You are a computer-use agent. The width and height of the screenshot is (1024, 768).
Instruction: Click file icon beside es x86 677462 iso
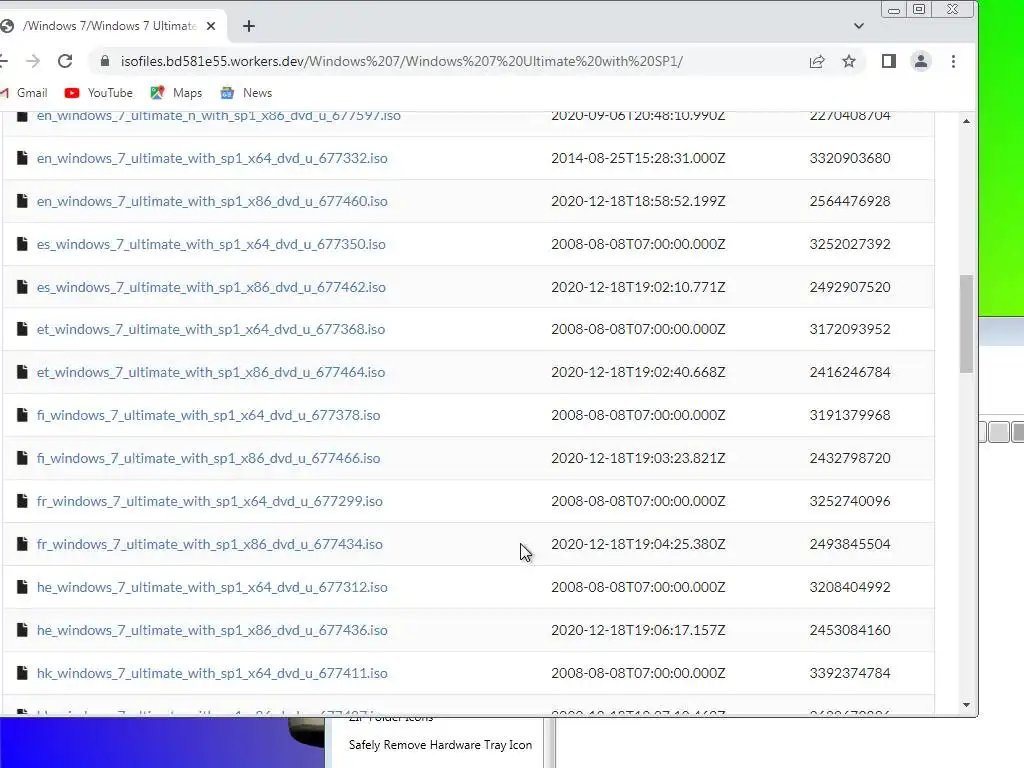tap(22, 287)
